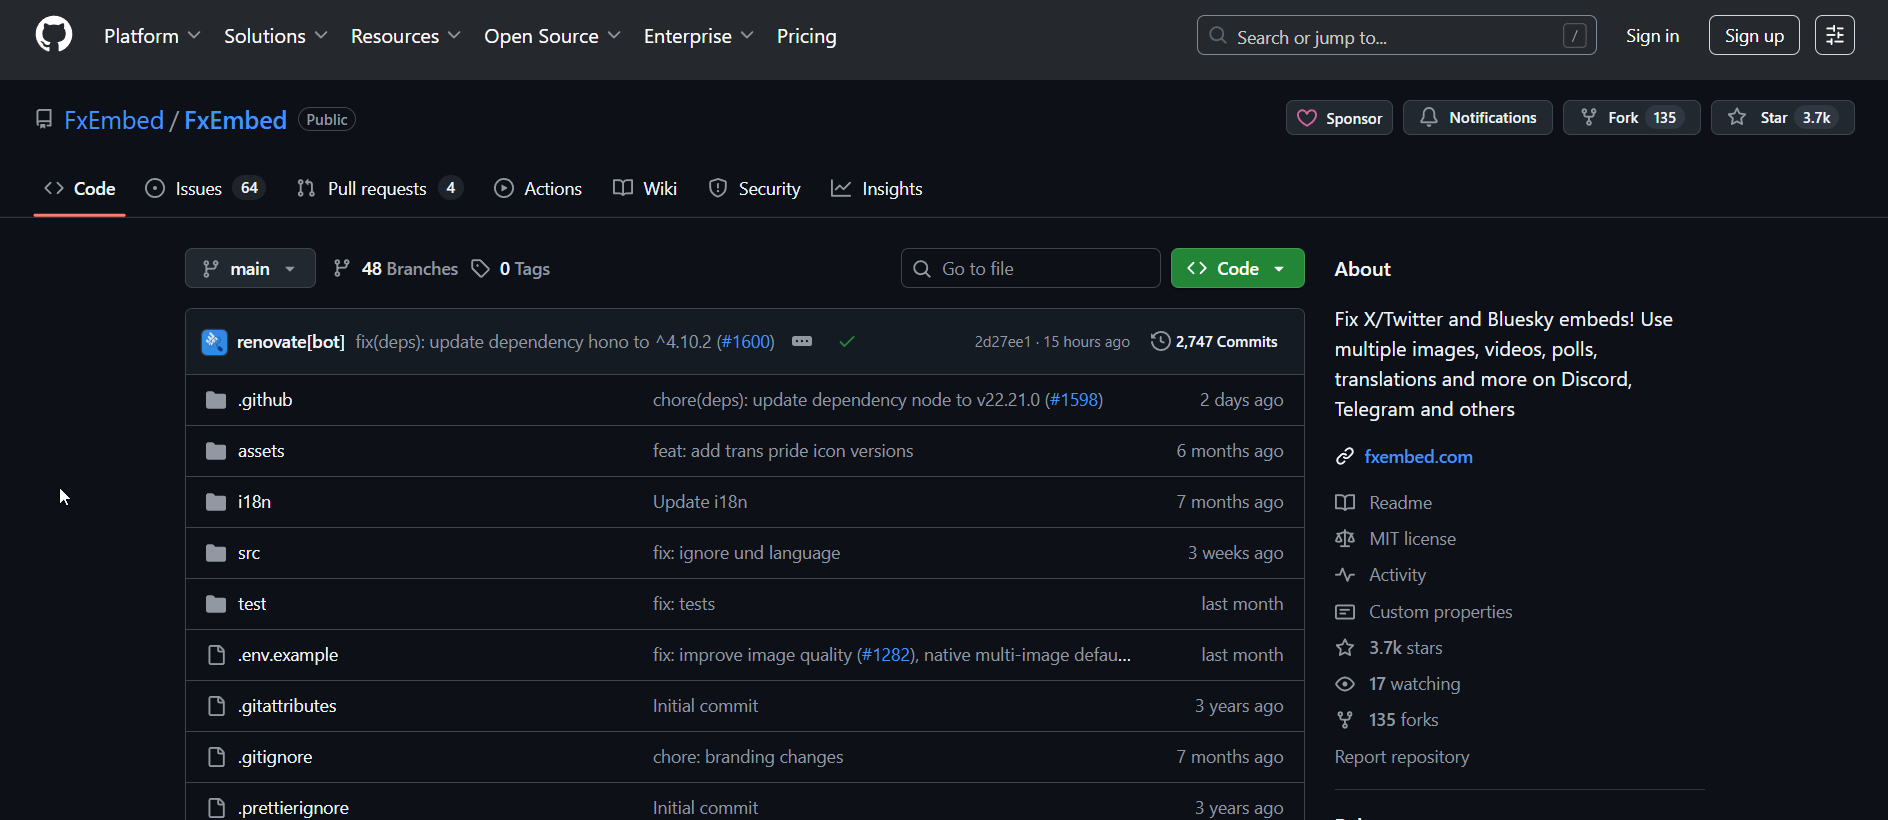Expand the green Code dropdown button

(1237, 269)
